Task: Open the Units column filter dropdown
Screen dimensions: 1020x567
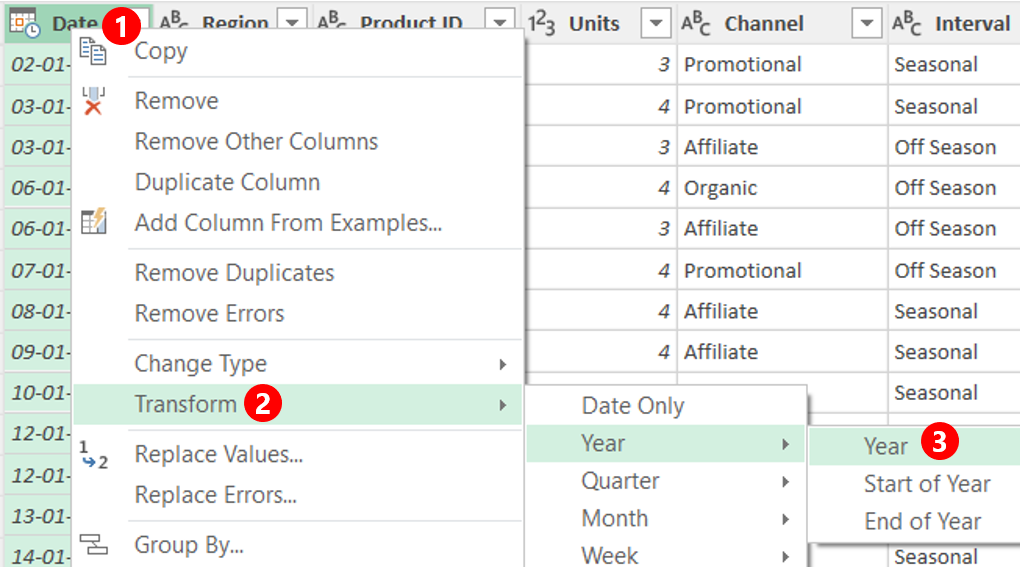Action: tap(656, 23)
